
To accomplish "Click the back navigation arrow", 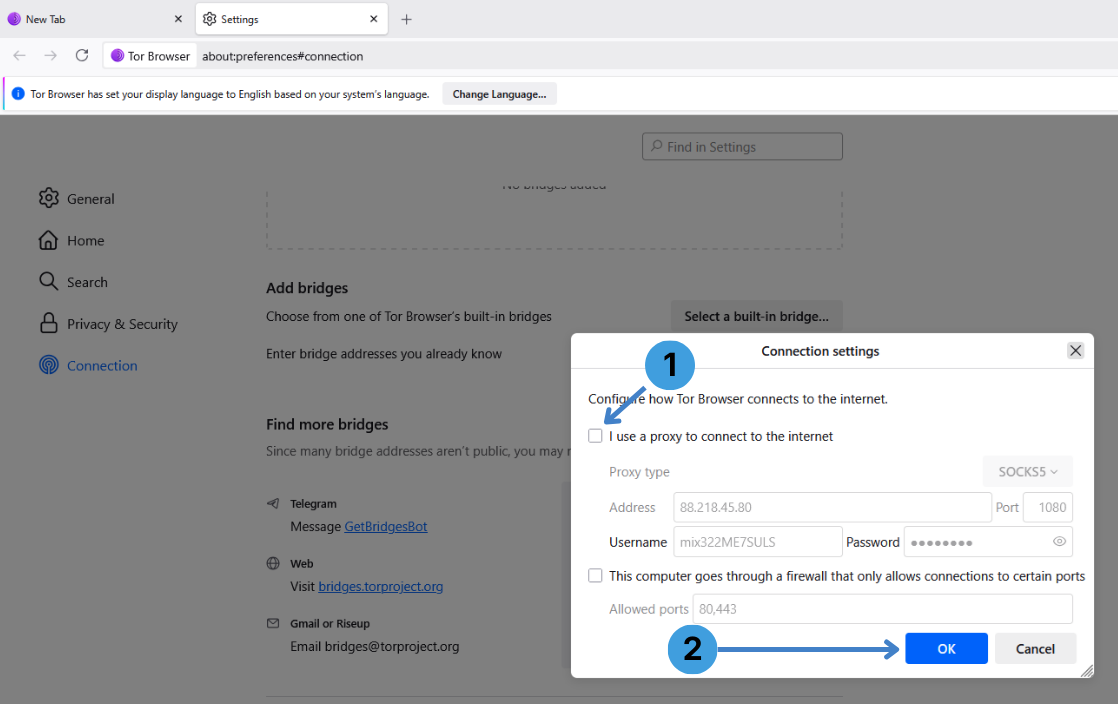I will tap(19, 56).
